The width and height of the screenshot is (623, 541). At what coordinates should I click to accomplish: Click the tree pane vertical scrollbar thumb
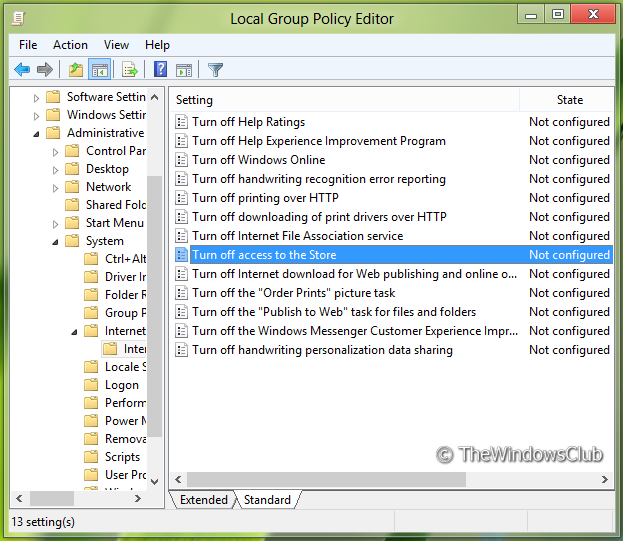(155, 306)
